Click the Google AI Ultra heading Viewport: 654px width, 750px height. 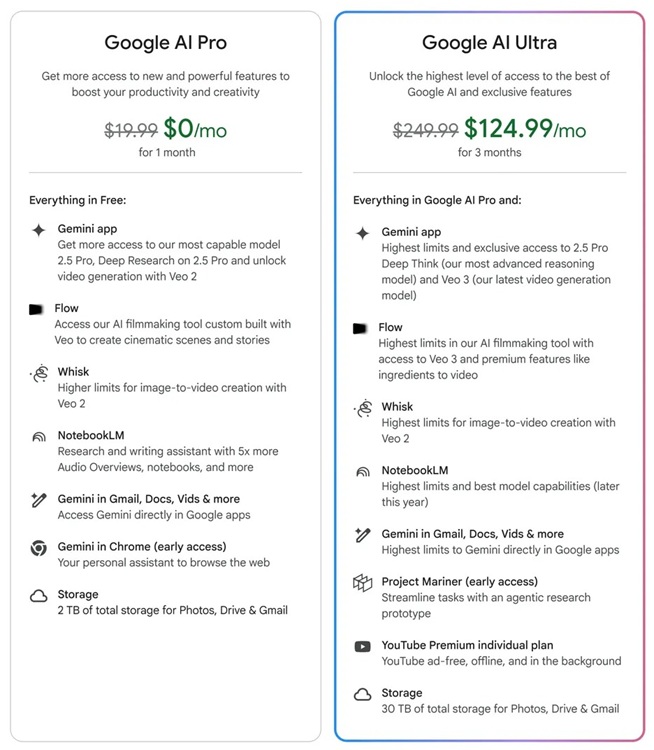tap(489, 43)
